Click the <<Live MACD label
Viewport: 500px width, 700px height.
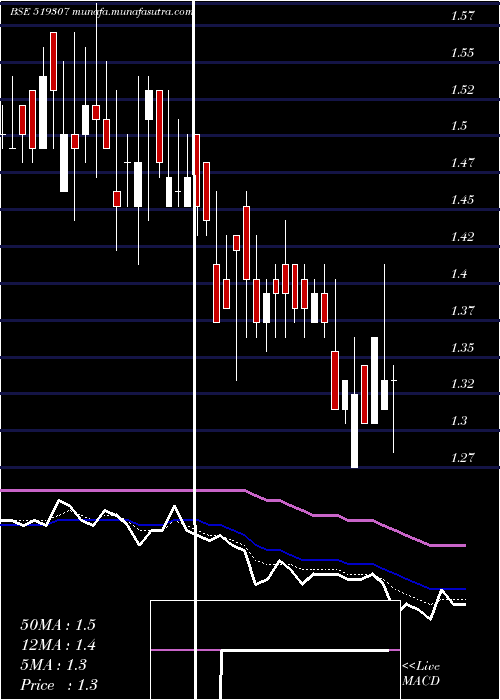pos(421,673)
